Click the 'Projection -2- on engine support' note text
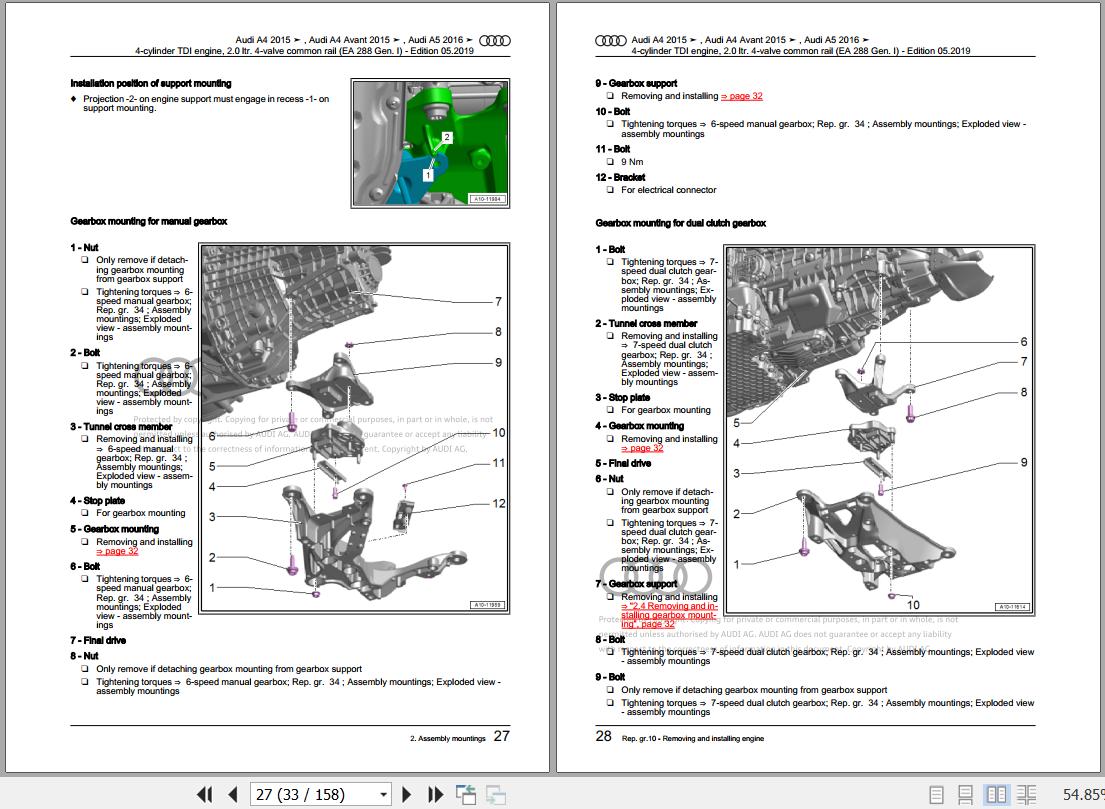Image resolution: width=1105 pixels, height=809 pixels. pos(206,104)
